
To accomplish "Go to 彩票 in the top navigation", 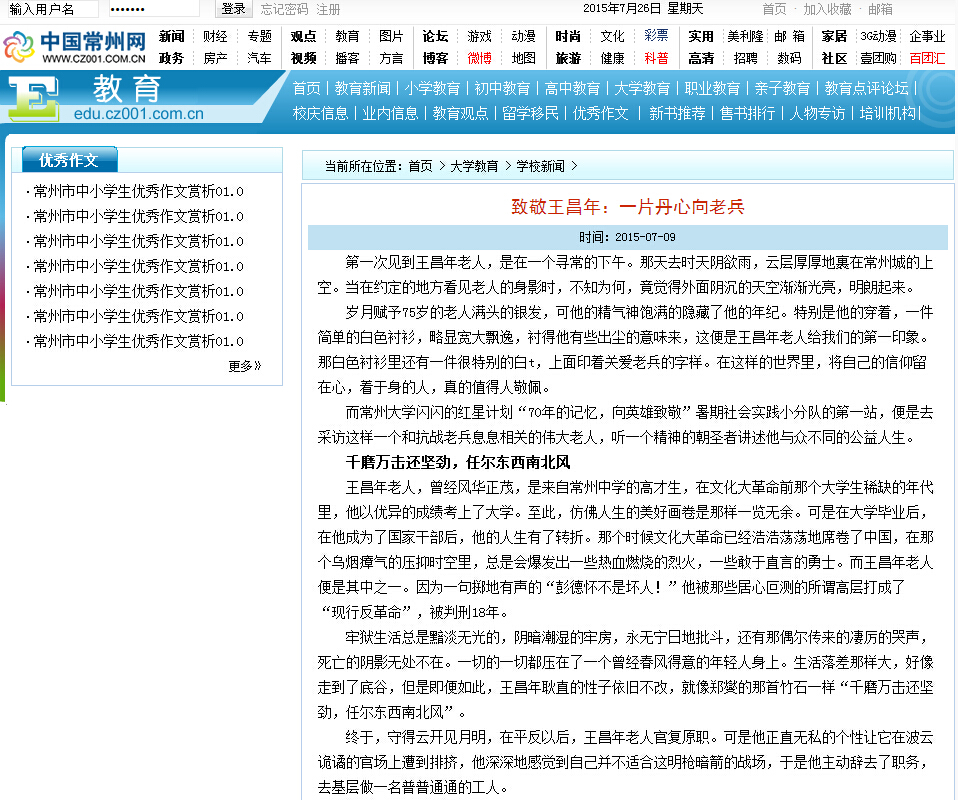I will (x=656, y=36).
